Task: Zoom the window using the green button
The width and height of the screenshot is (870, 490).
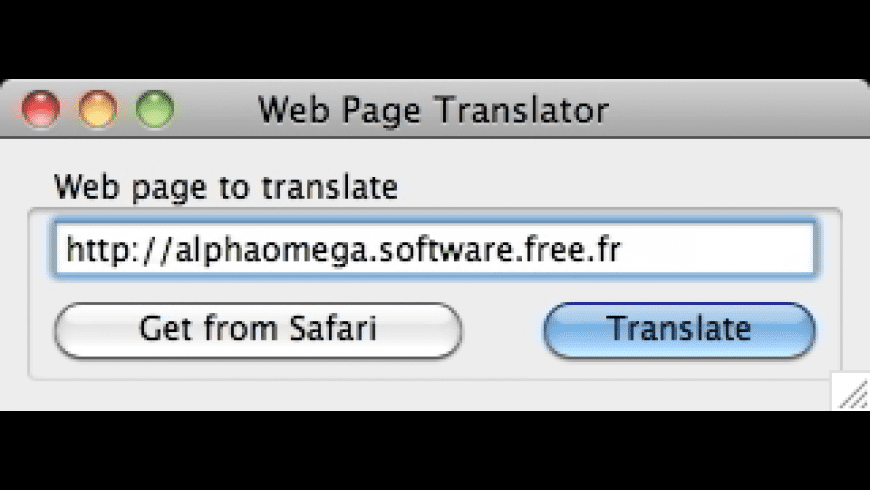Action: 155,109
